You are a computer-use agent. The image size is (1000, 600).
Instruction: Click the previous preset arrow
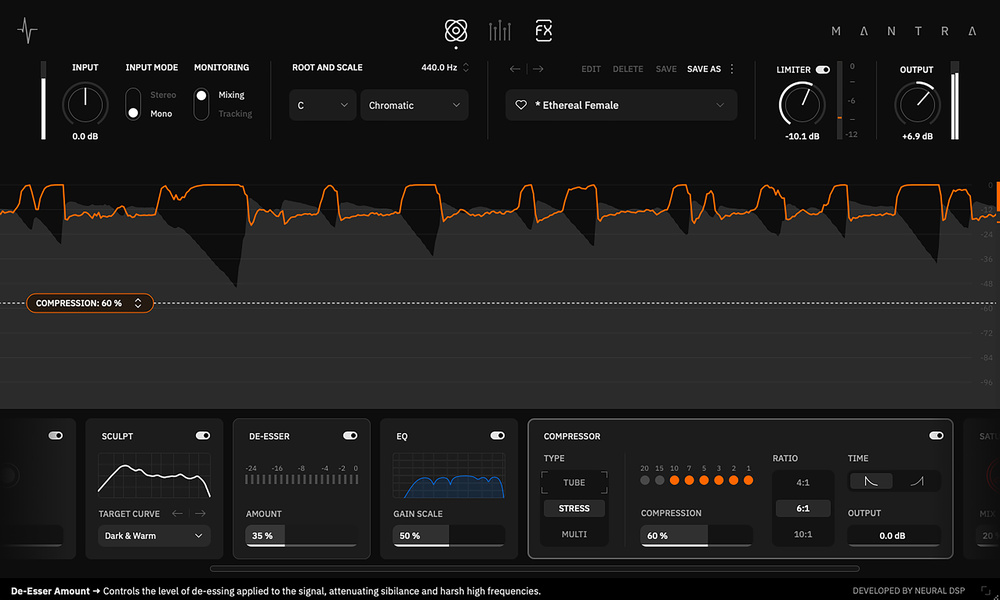tap(515, 69)
